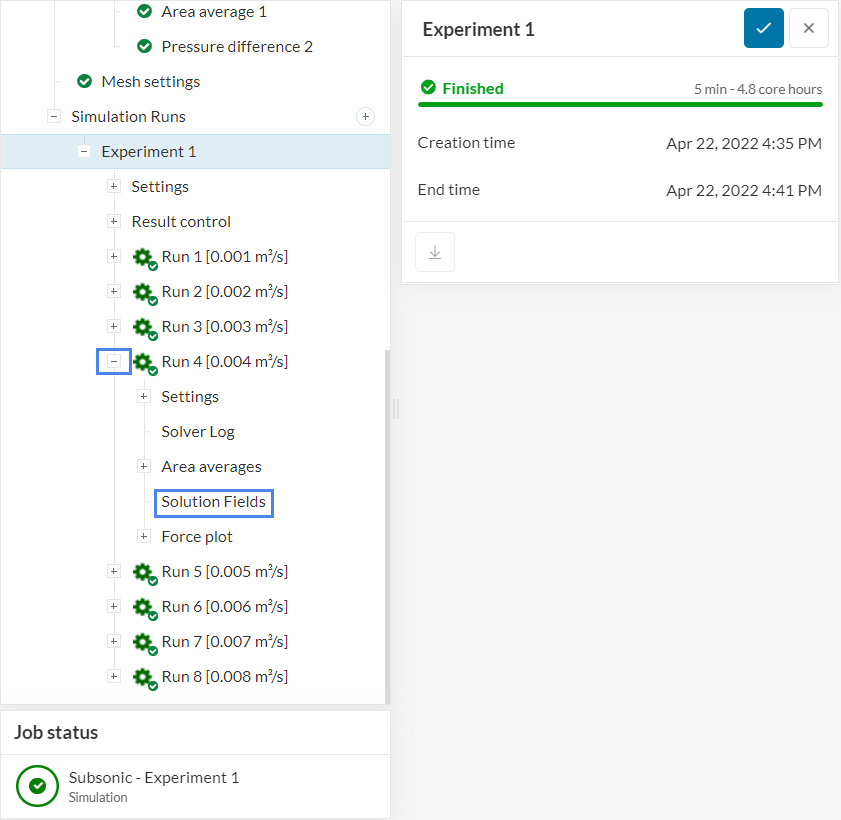This screenshot has height=820, width=841.
Task: Click the Run 4 gear status icon
Action: (x=144, y=362)
